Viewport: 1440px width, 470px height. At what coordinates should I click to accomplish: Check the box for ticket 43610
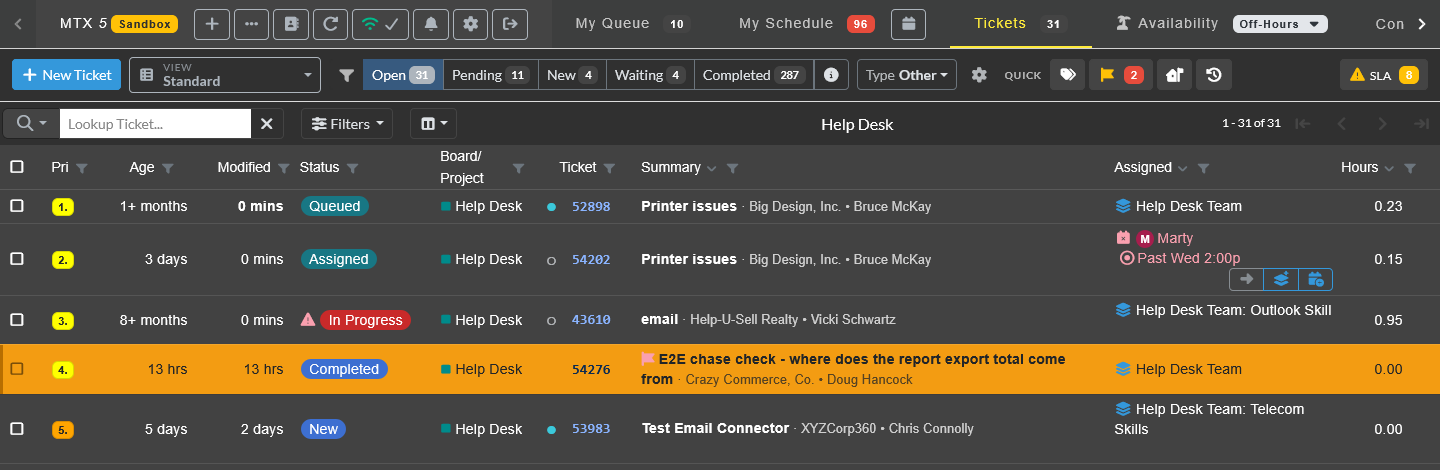(17, 320)
